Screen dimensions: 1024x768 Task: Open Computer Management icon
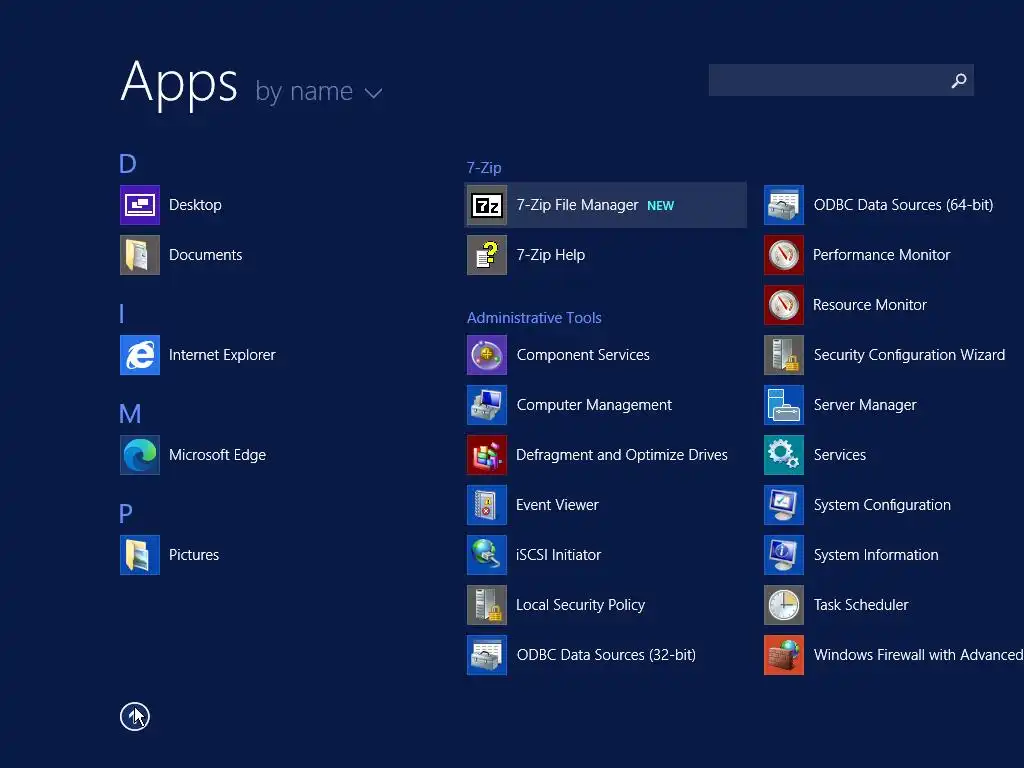click(487, 405)
